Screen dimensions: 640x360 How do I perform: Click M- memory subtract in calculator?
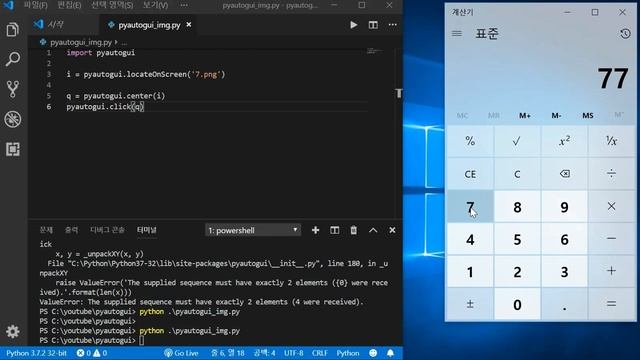[x=556, y=116]
